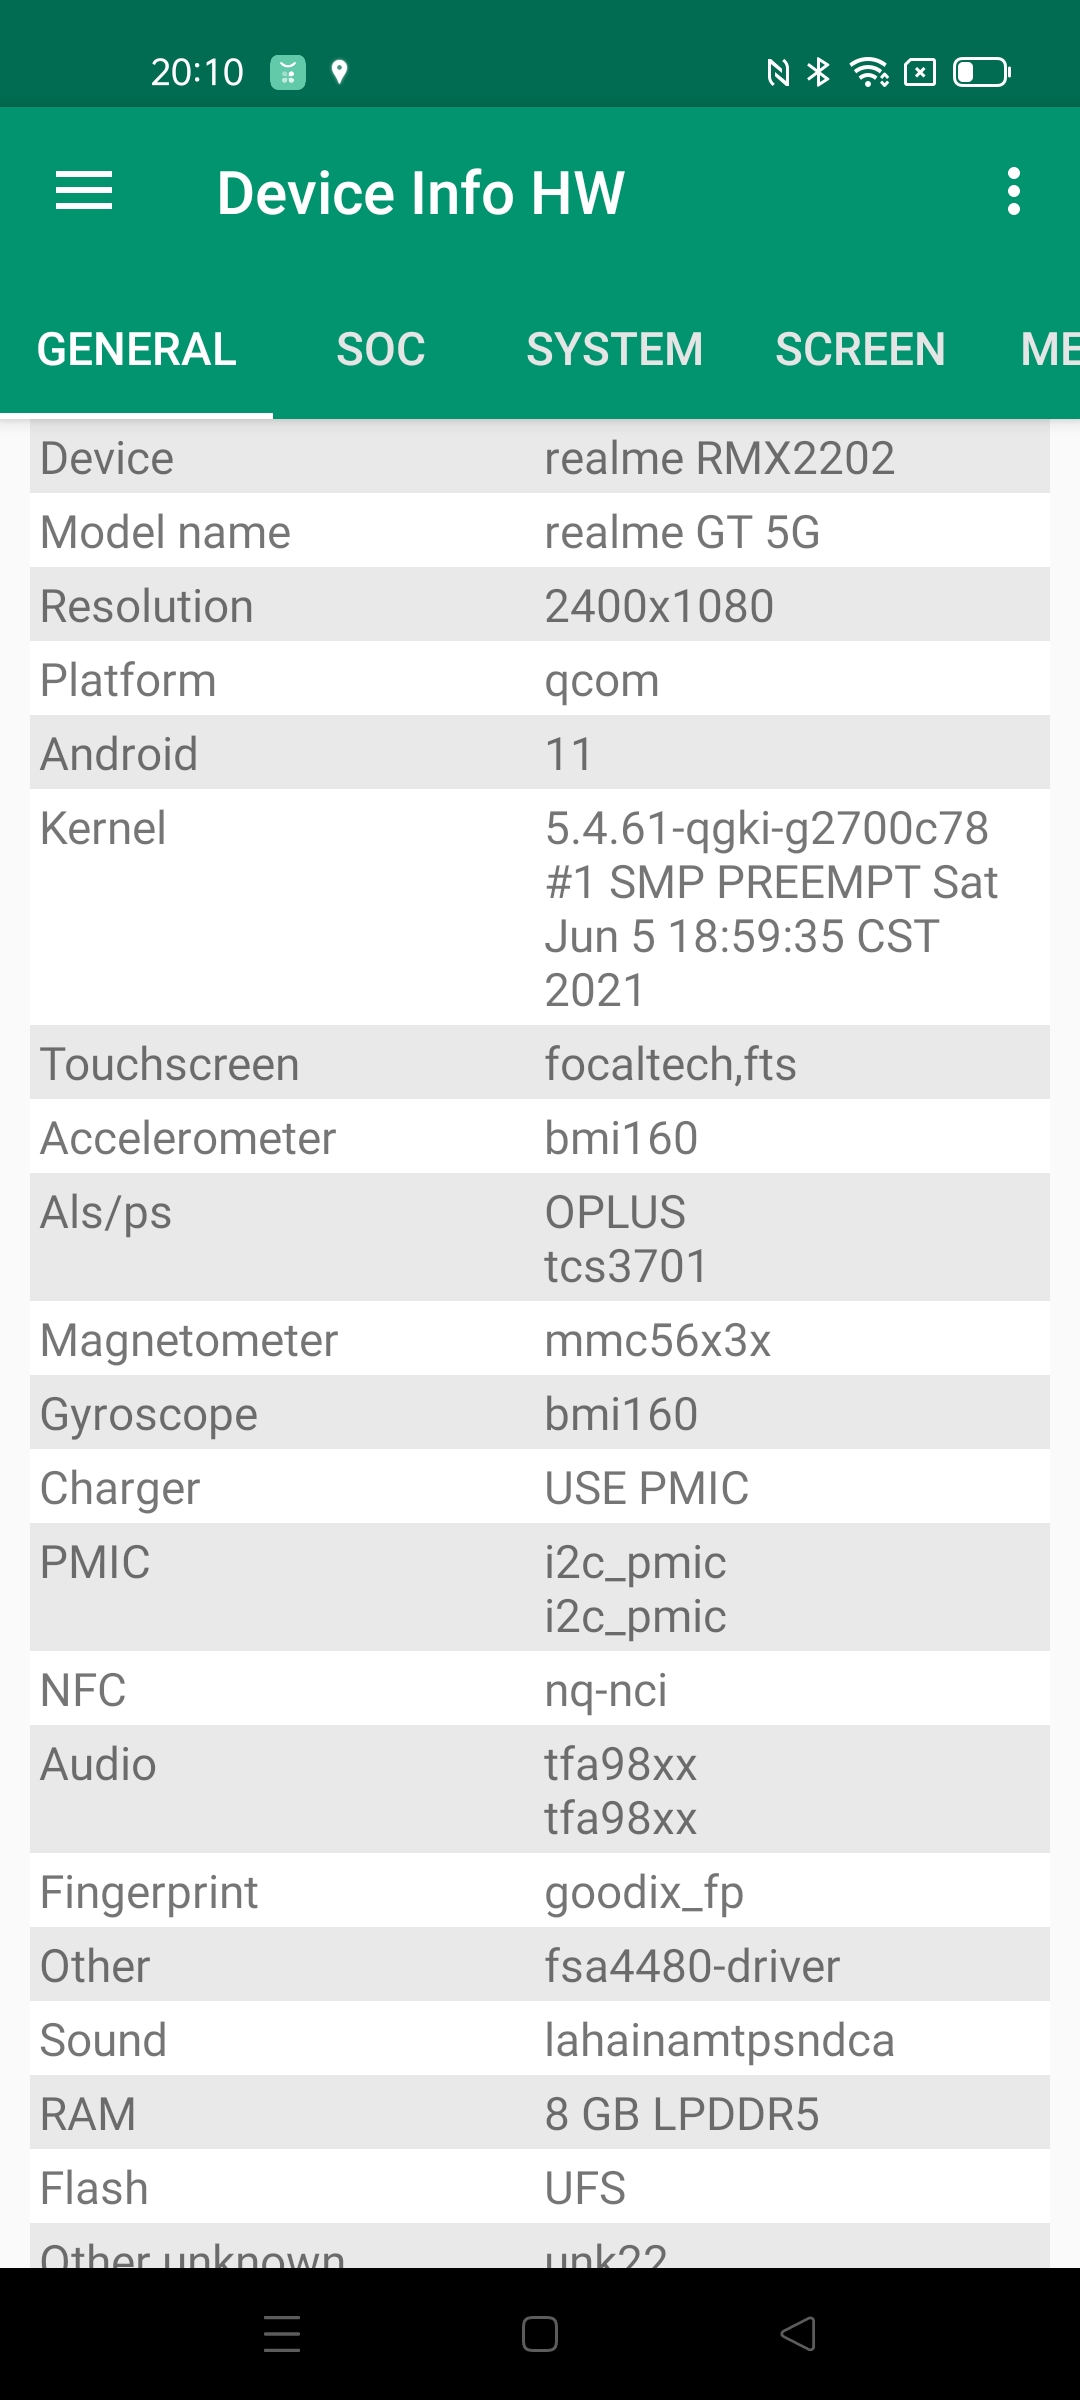1080x2400 pixels.
Task: Tap the Touchscreen focaltech,fts entry
Action: point(670,1064)
